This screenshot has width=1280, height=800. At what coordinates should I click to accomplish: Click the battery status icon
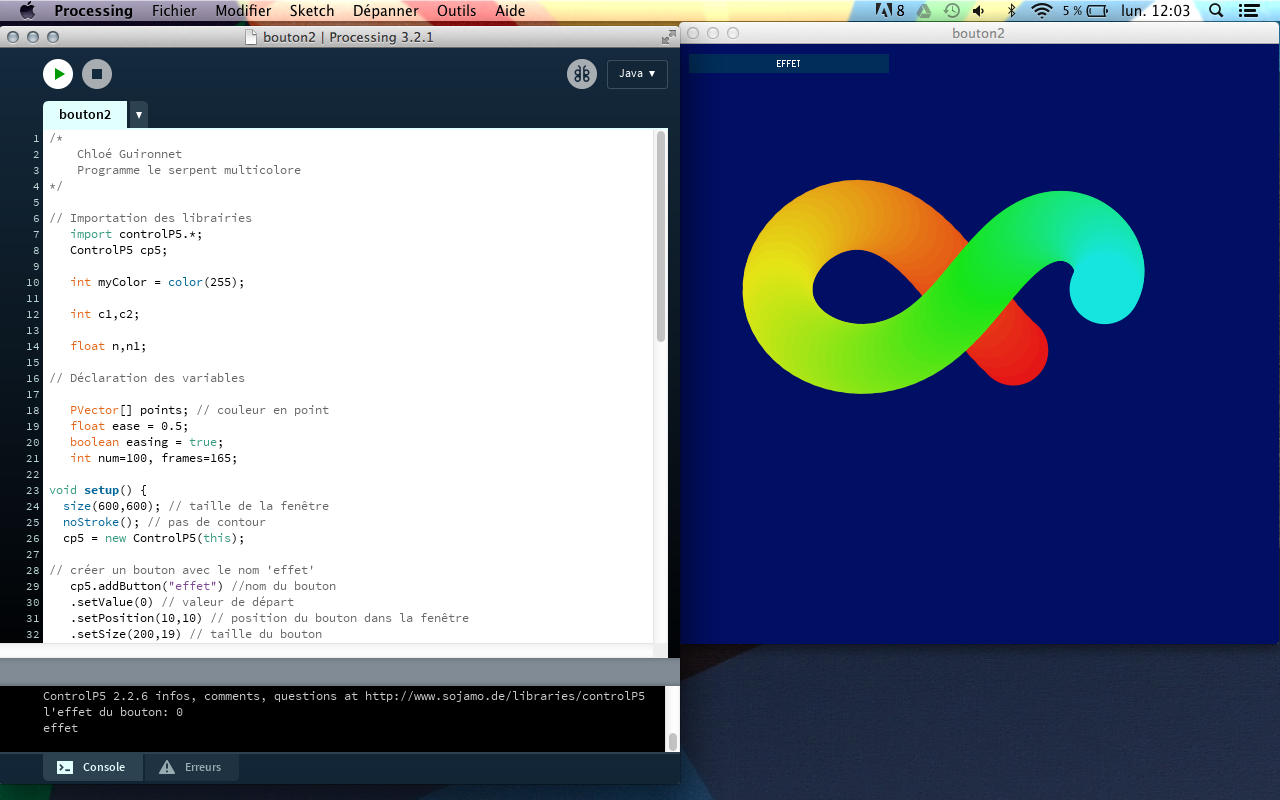pos(1097,11)
